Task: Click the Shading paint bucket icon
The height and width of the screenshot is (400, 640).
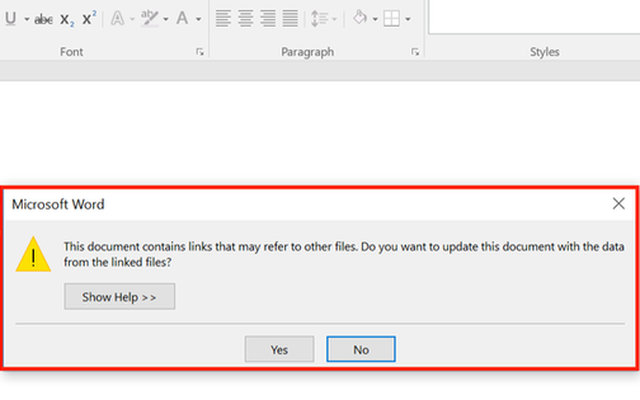Action: pos(359,19)
